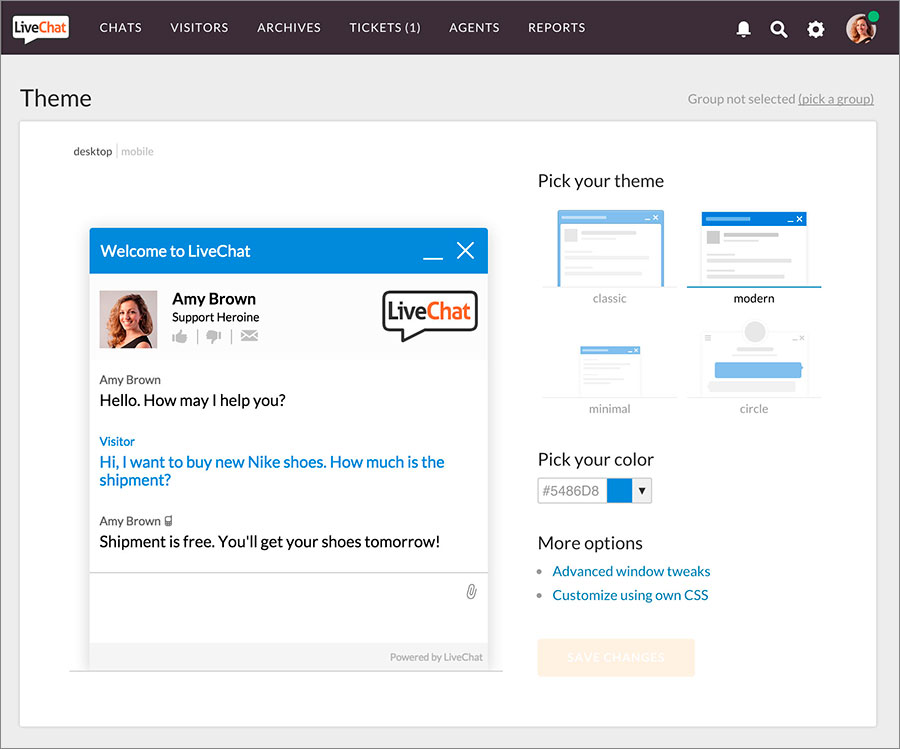The image size is (900, 749).
Task: Click the Save Changes button
Action: pyautogui.click(x=616, y=657)
